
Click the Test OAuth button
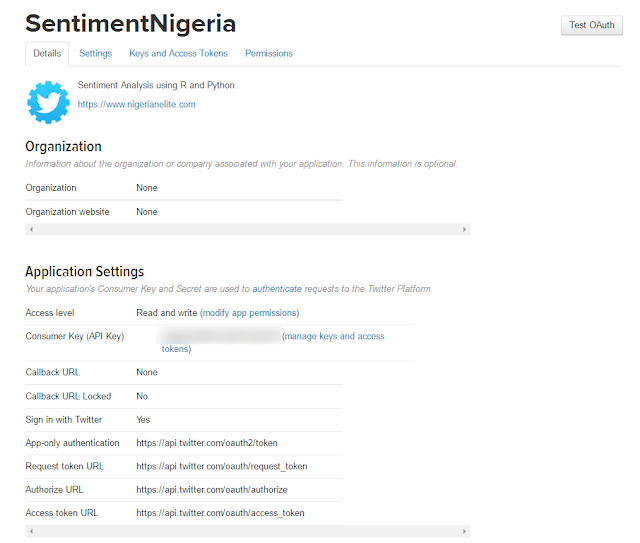(591, 25)
